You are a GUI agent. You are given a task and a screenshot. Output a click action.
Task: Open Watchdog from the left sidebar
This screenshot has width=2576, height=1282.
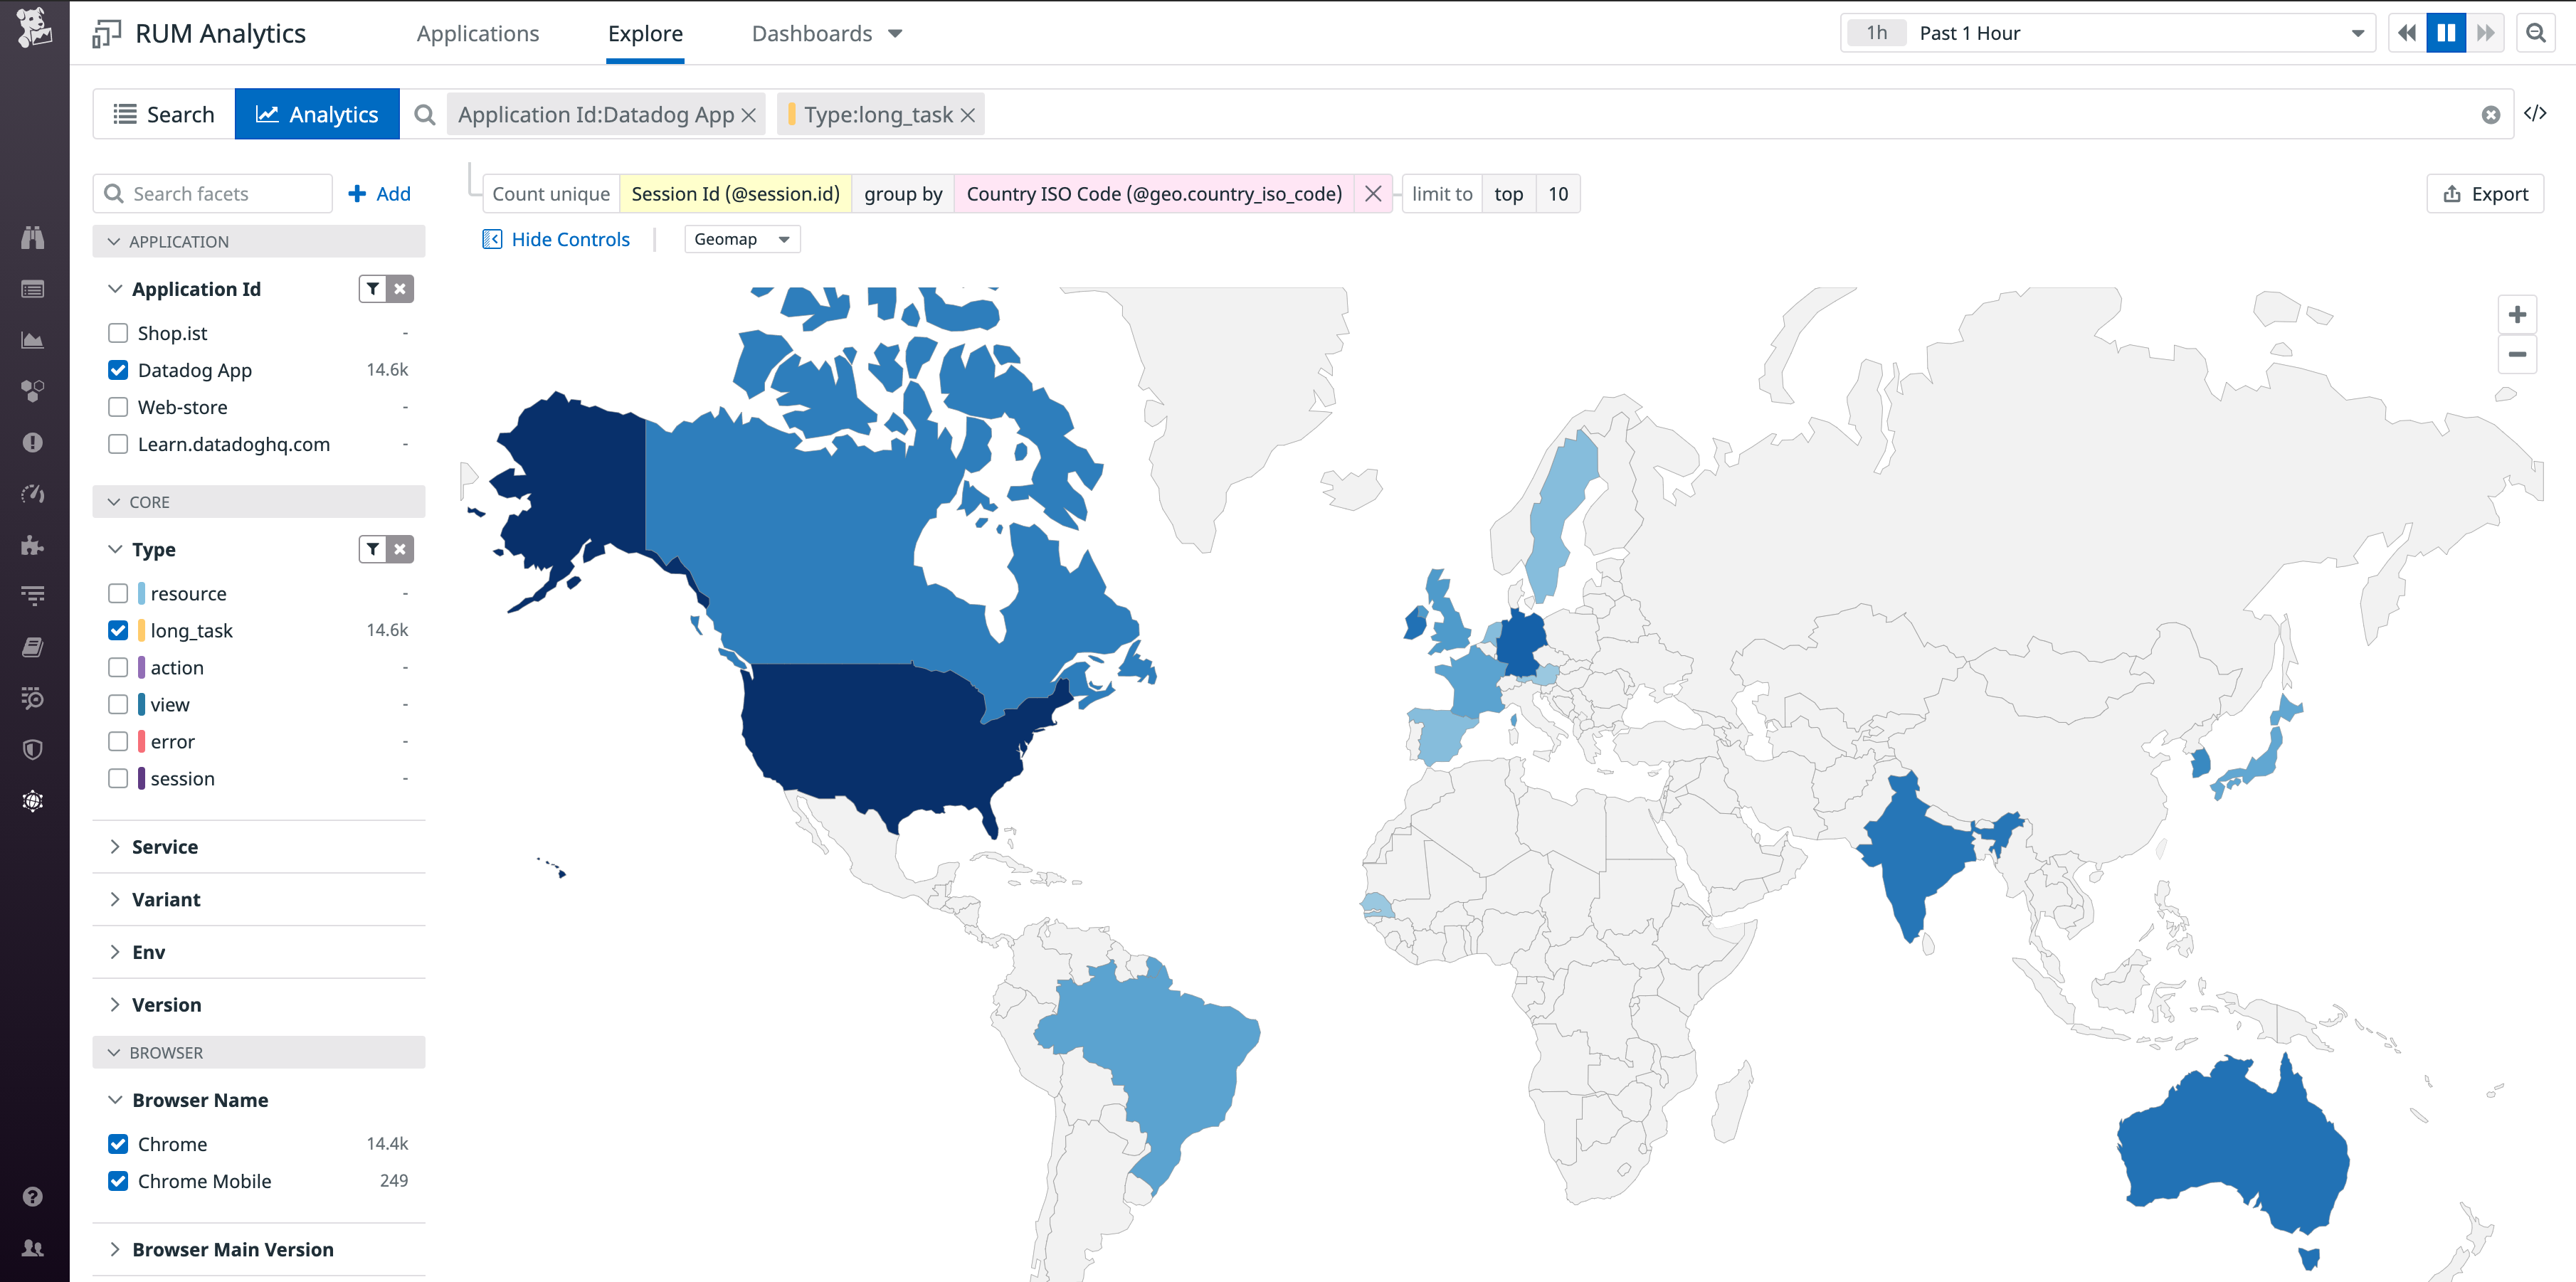(x=33, y=237)
